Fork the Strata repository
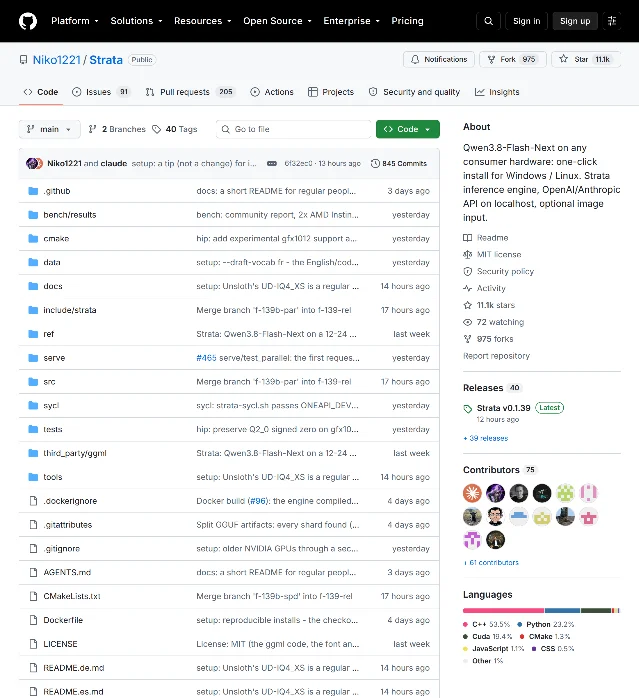639x698 pixels. (513, 59)
